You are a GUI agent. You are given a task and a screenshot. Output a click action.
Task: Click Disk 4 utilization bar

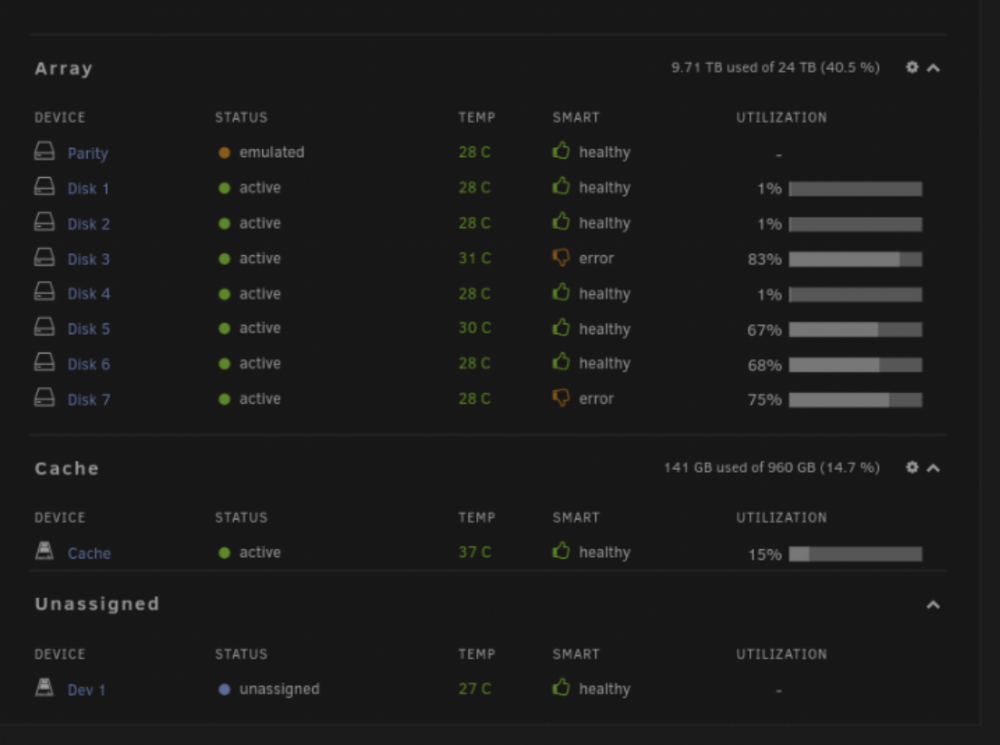click(x=855, y=295)
